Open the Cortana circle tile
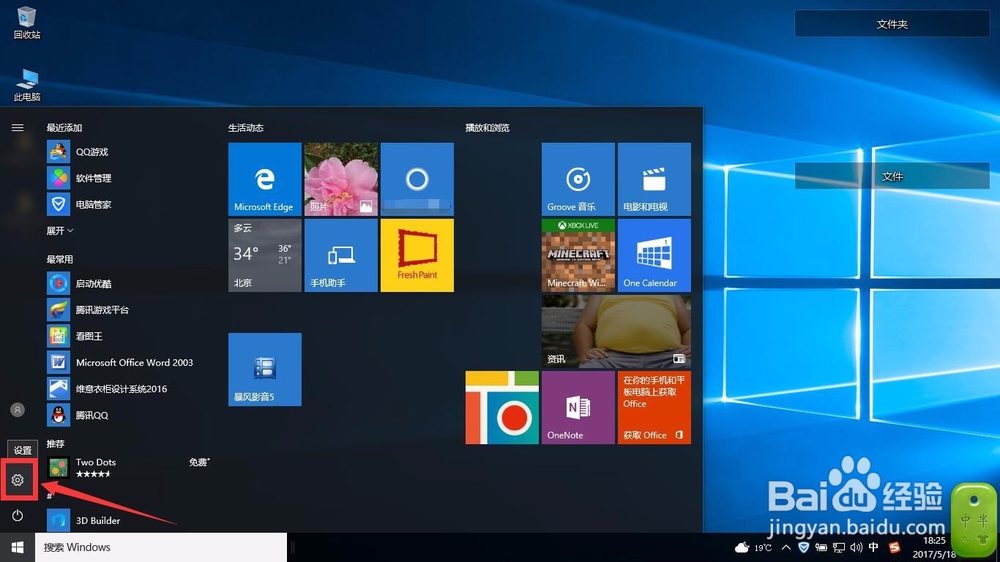This screenshot has width=1000, height=562. click(x=417, y=179)
